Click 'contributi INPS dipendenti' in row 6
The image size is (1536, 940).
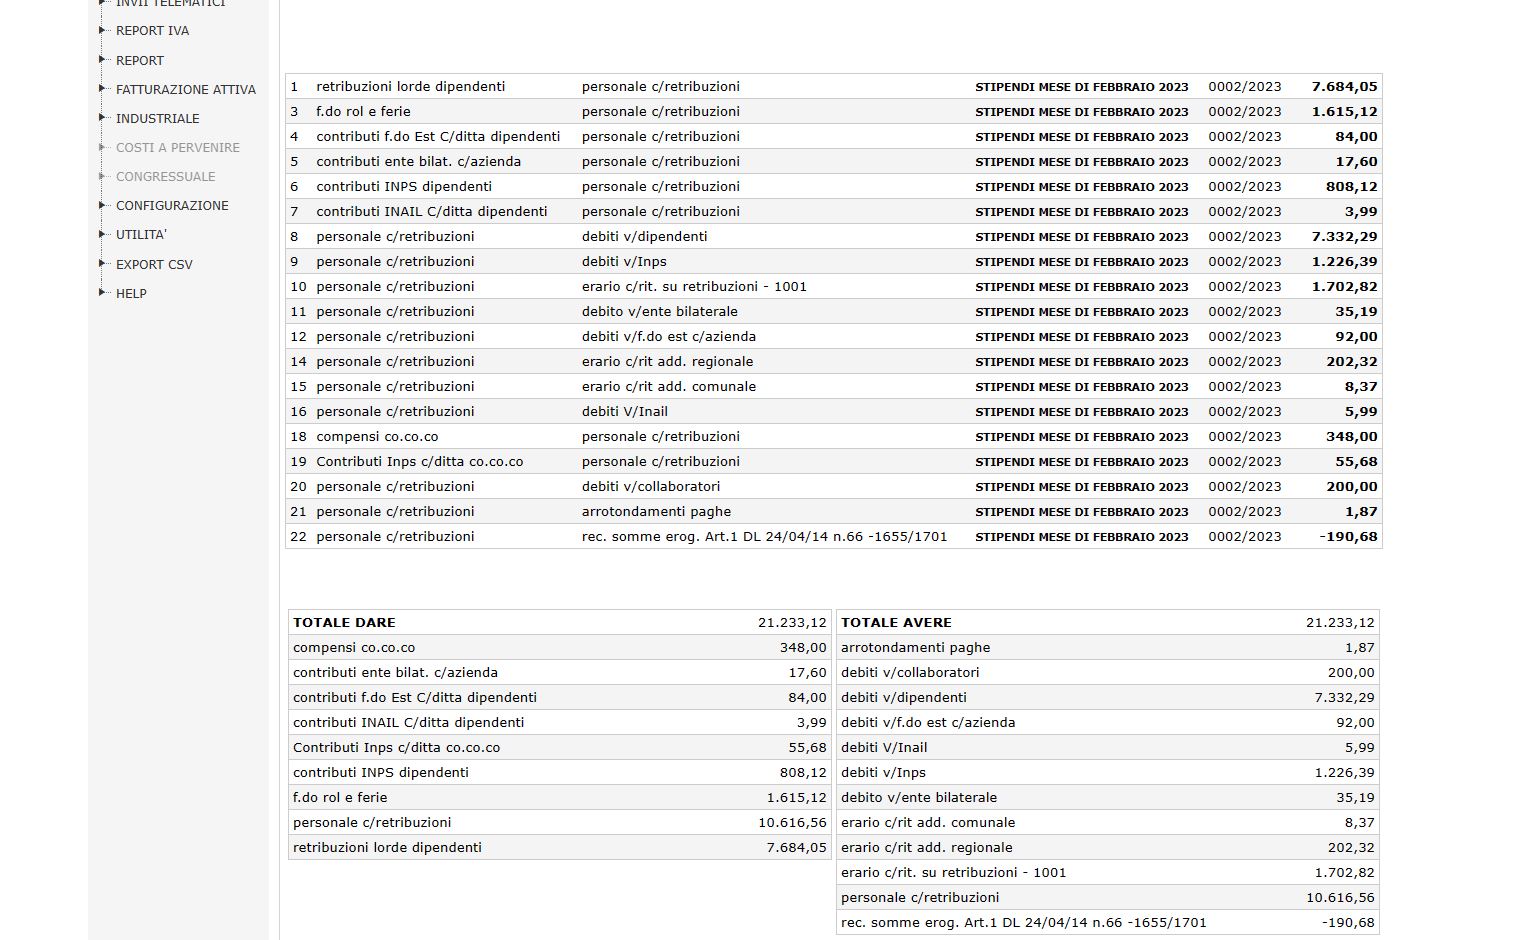click(x=404, y=186)
